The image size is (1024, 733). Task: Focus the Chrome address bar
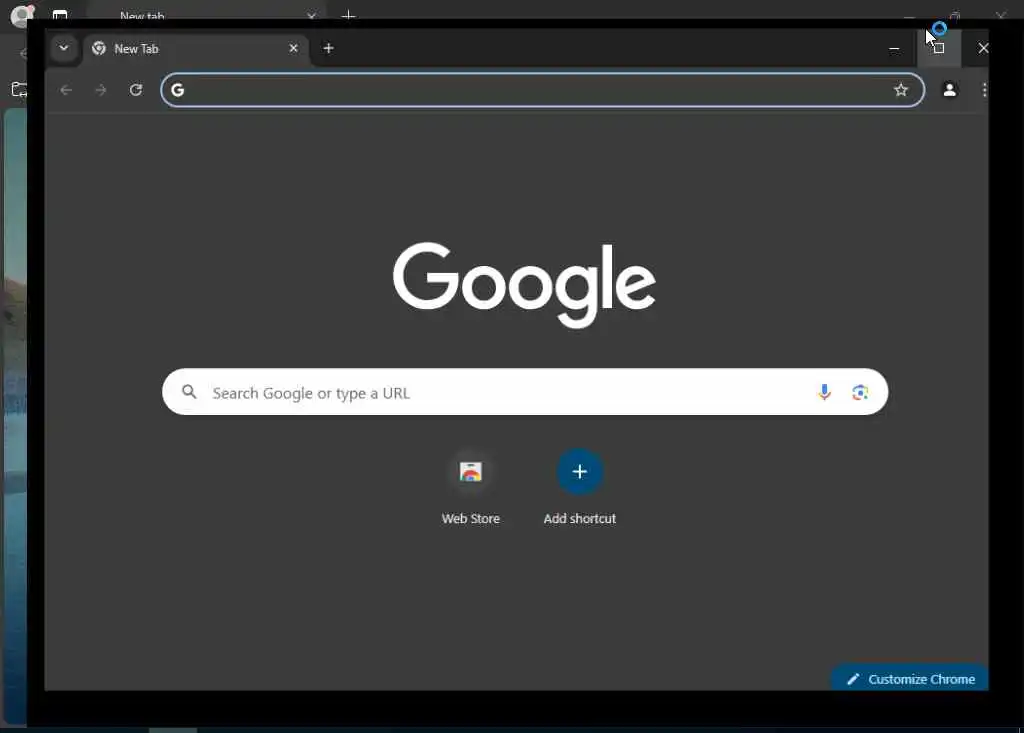click(542, 90)
